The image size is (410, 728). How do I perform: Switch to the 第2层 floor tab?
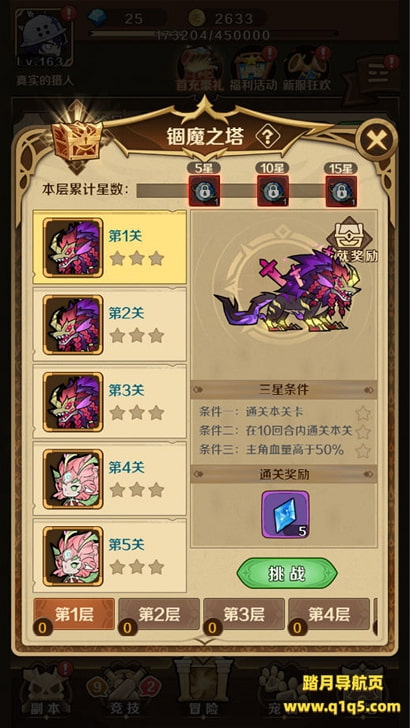point(159,614)
